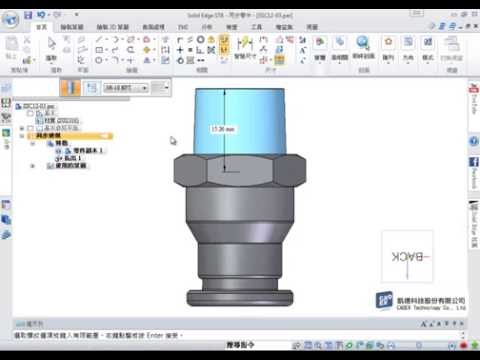Open the grey dropdown at command bar end
This screenshot has width=480, height=360.
[160, 88]
